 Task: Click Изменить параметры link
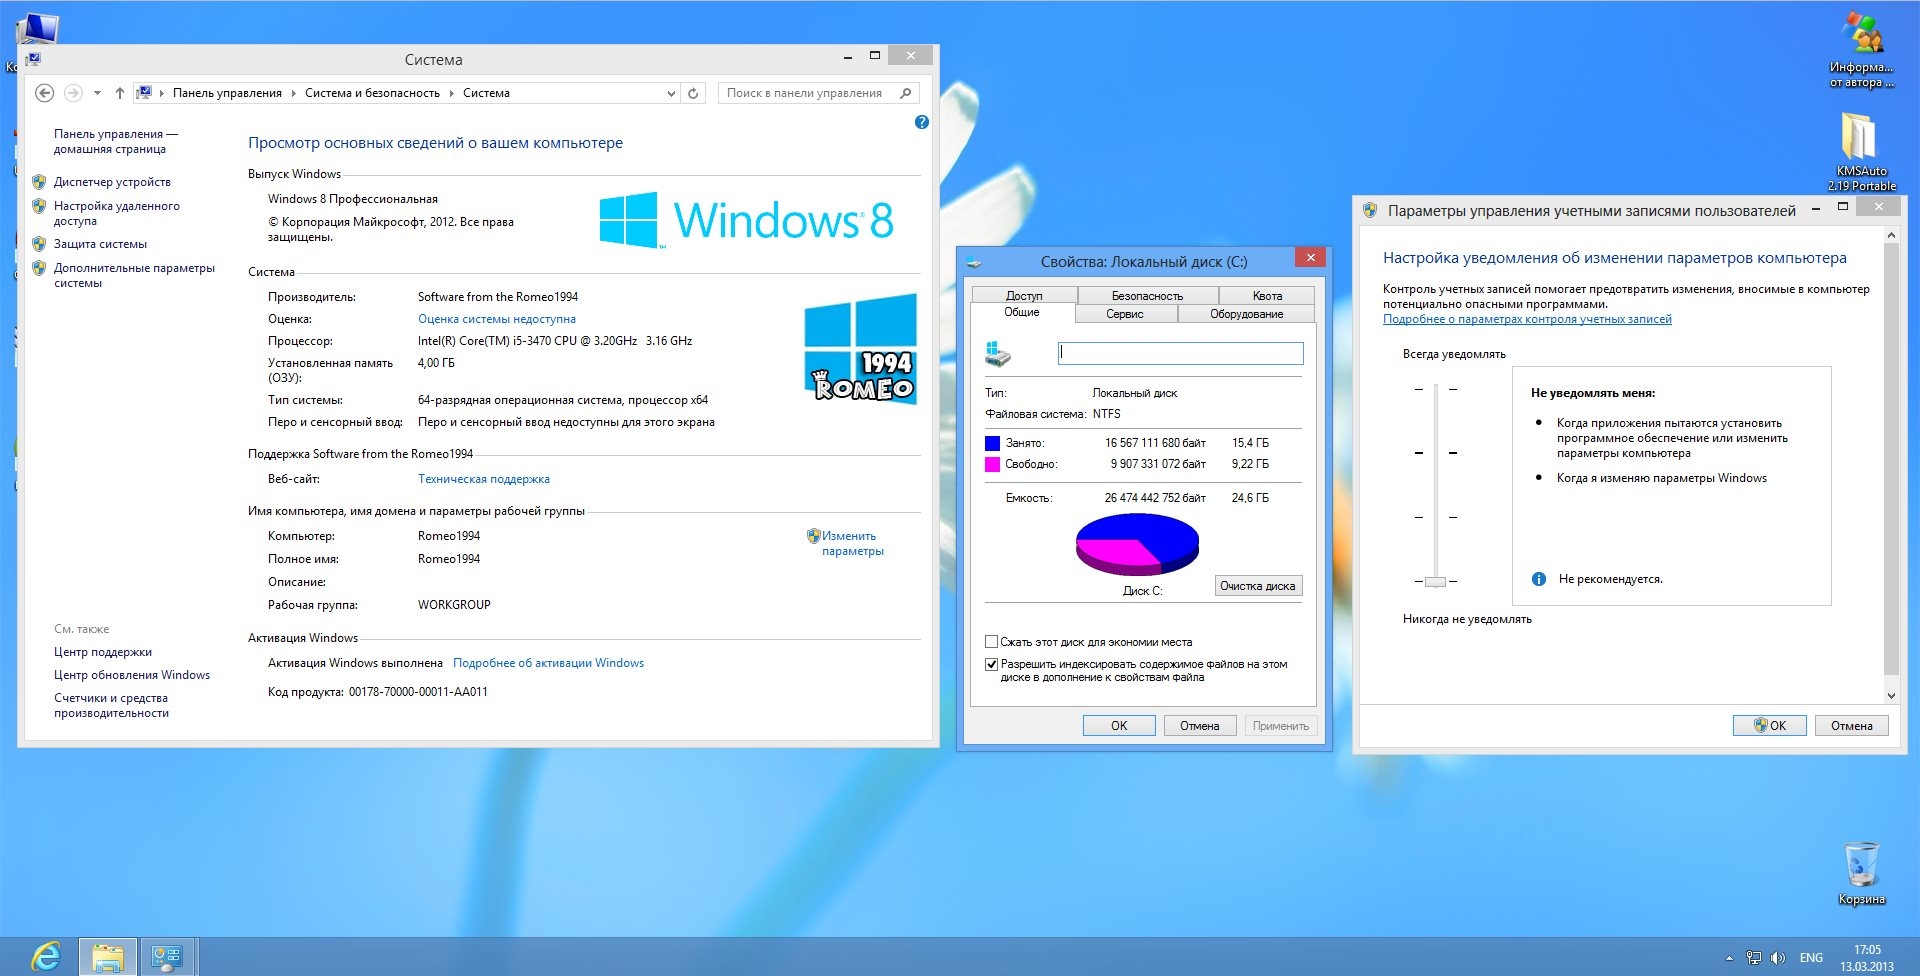coord(852,543)
